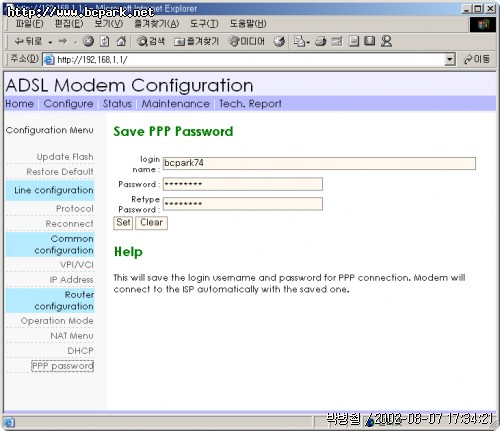Open the Tech. Report navigation link
This screenshot has width=500, height=431.
pos(250,104)
